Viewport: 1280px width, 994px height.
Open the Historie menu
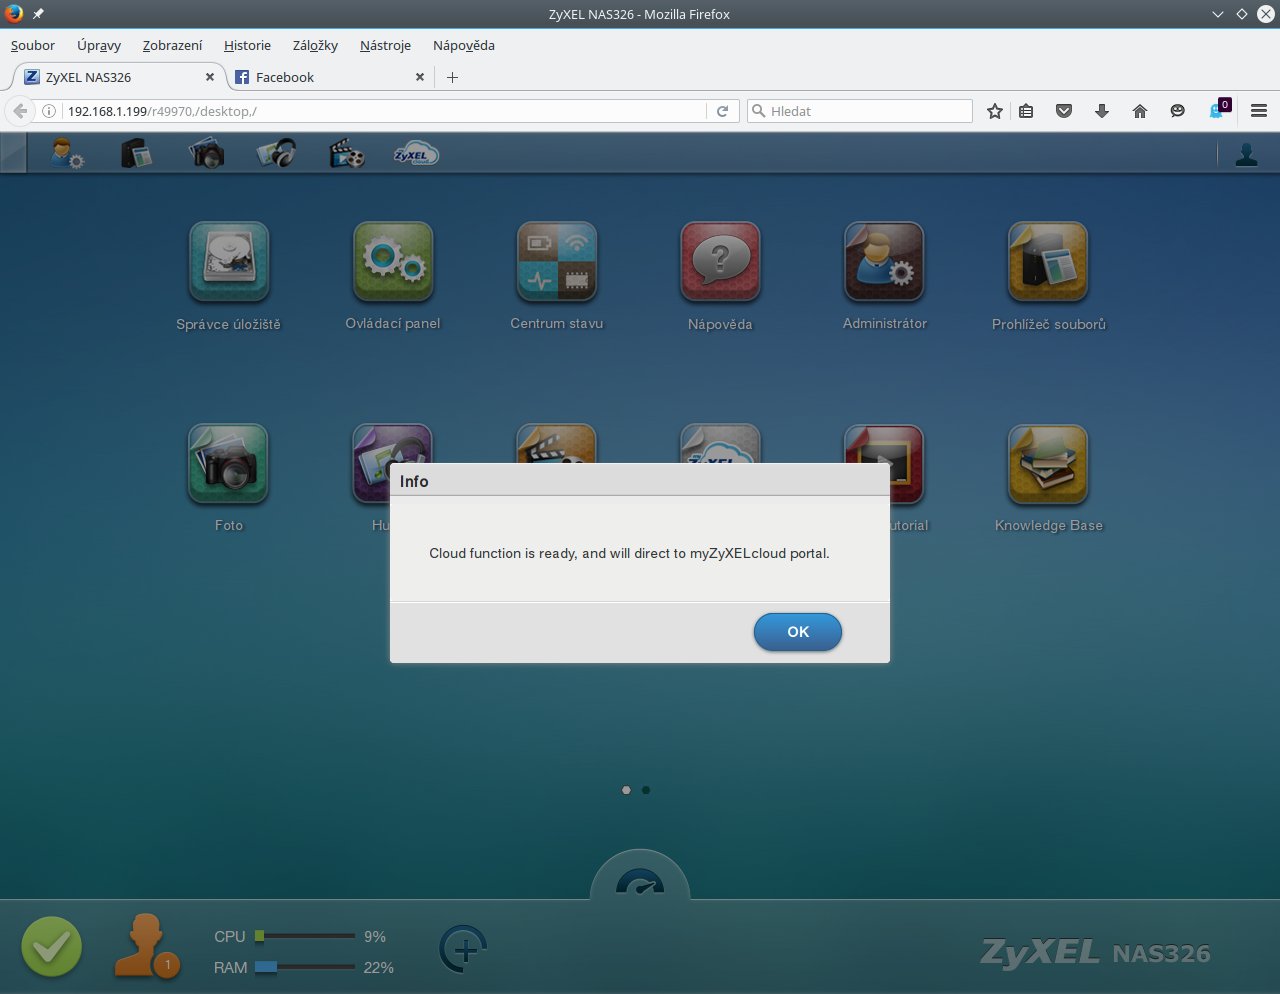coord(247,45)
